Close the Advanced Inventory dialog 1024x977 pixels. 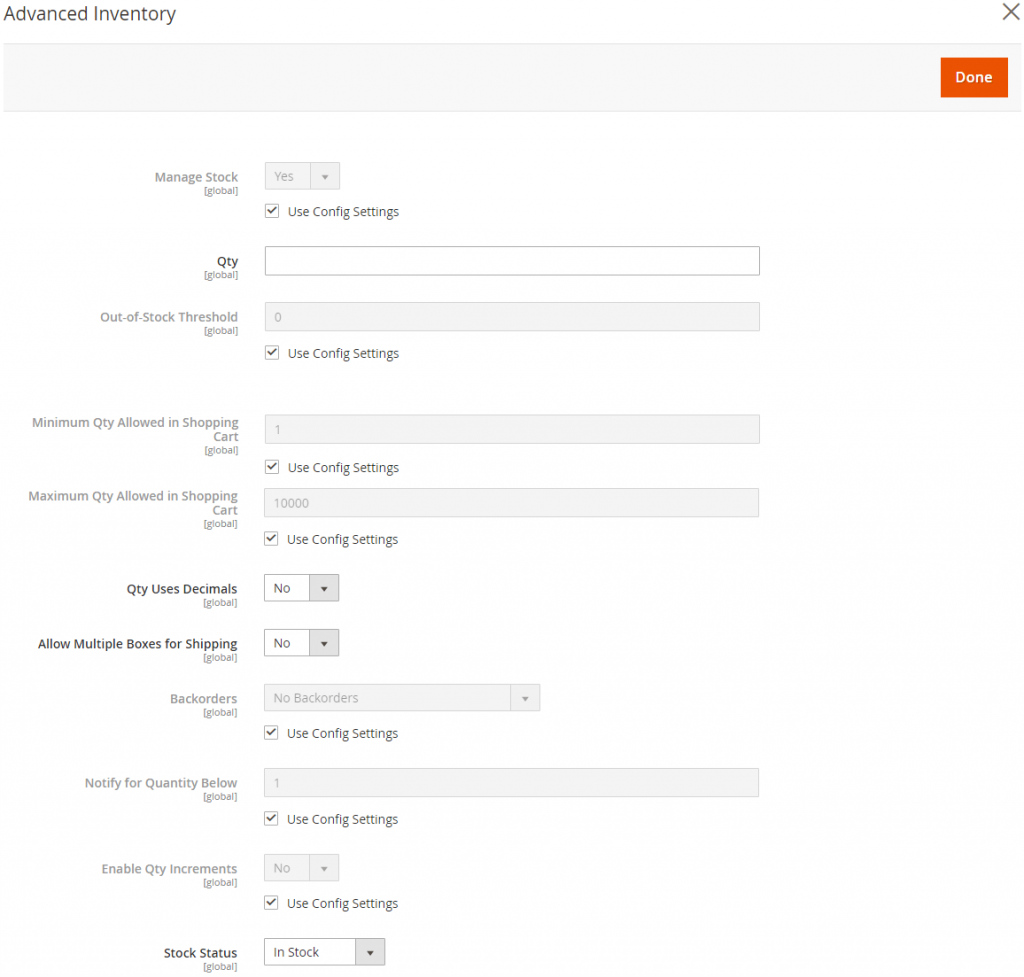click(1010, 12)
